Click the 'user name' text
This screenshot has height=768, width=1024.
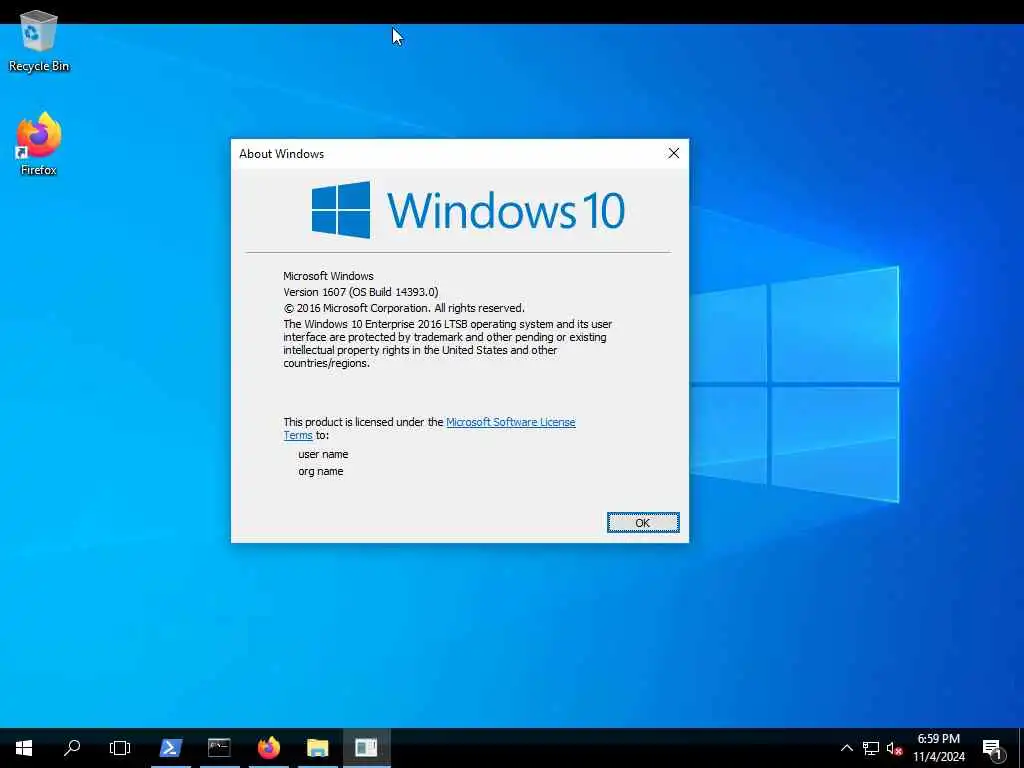323,454
